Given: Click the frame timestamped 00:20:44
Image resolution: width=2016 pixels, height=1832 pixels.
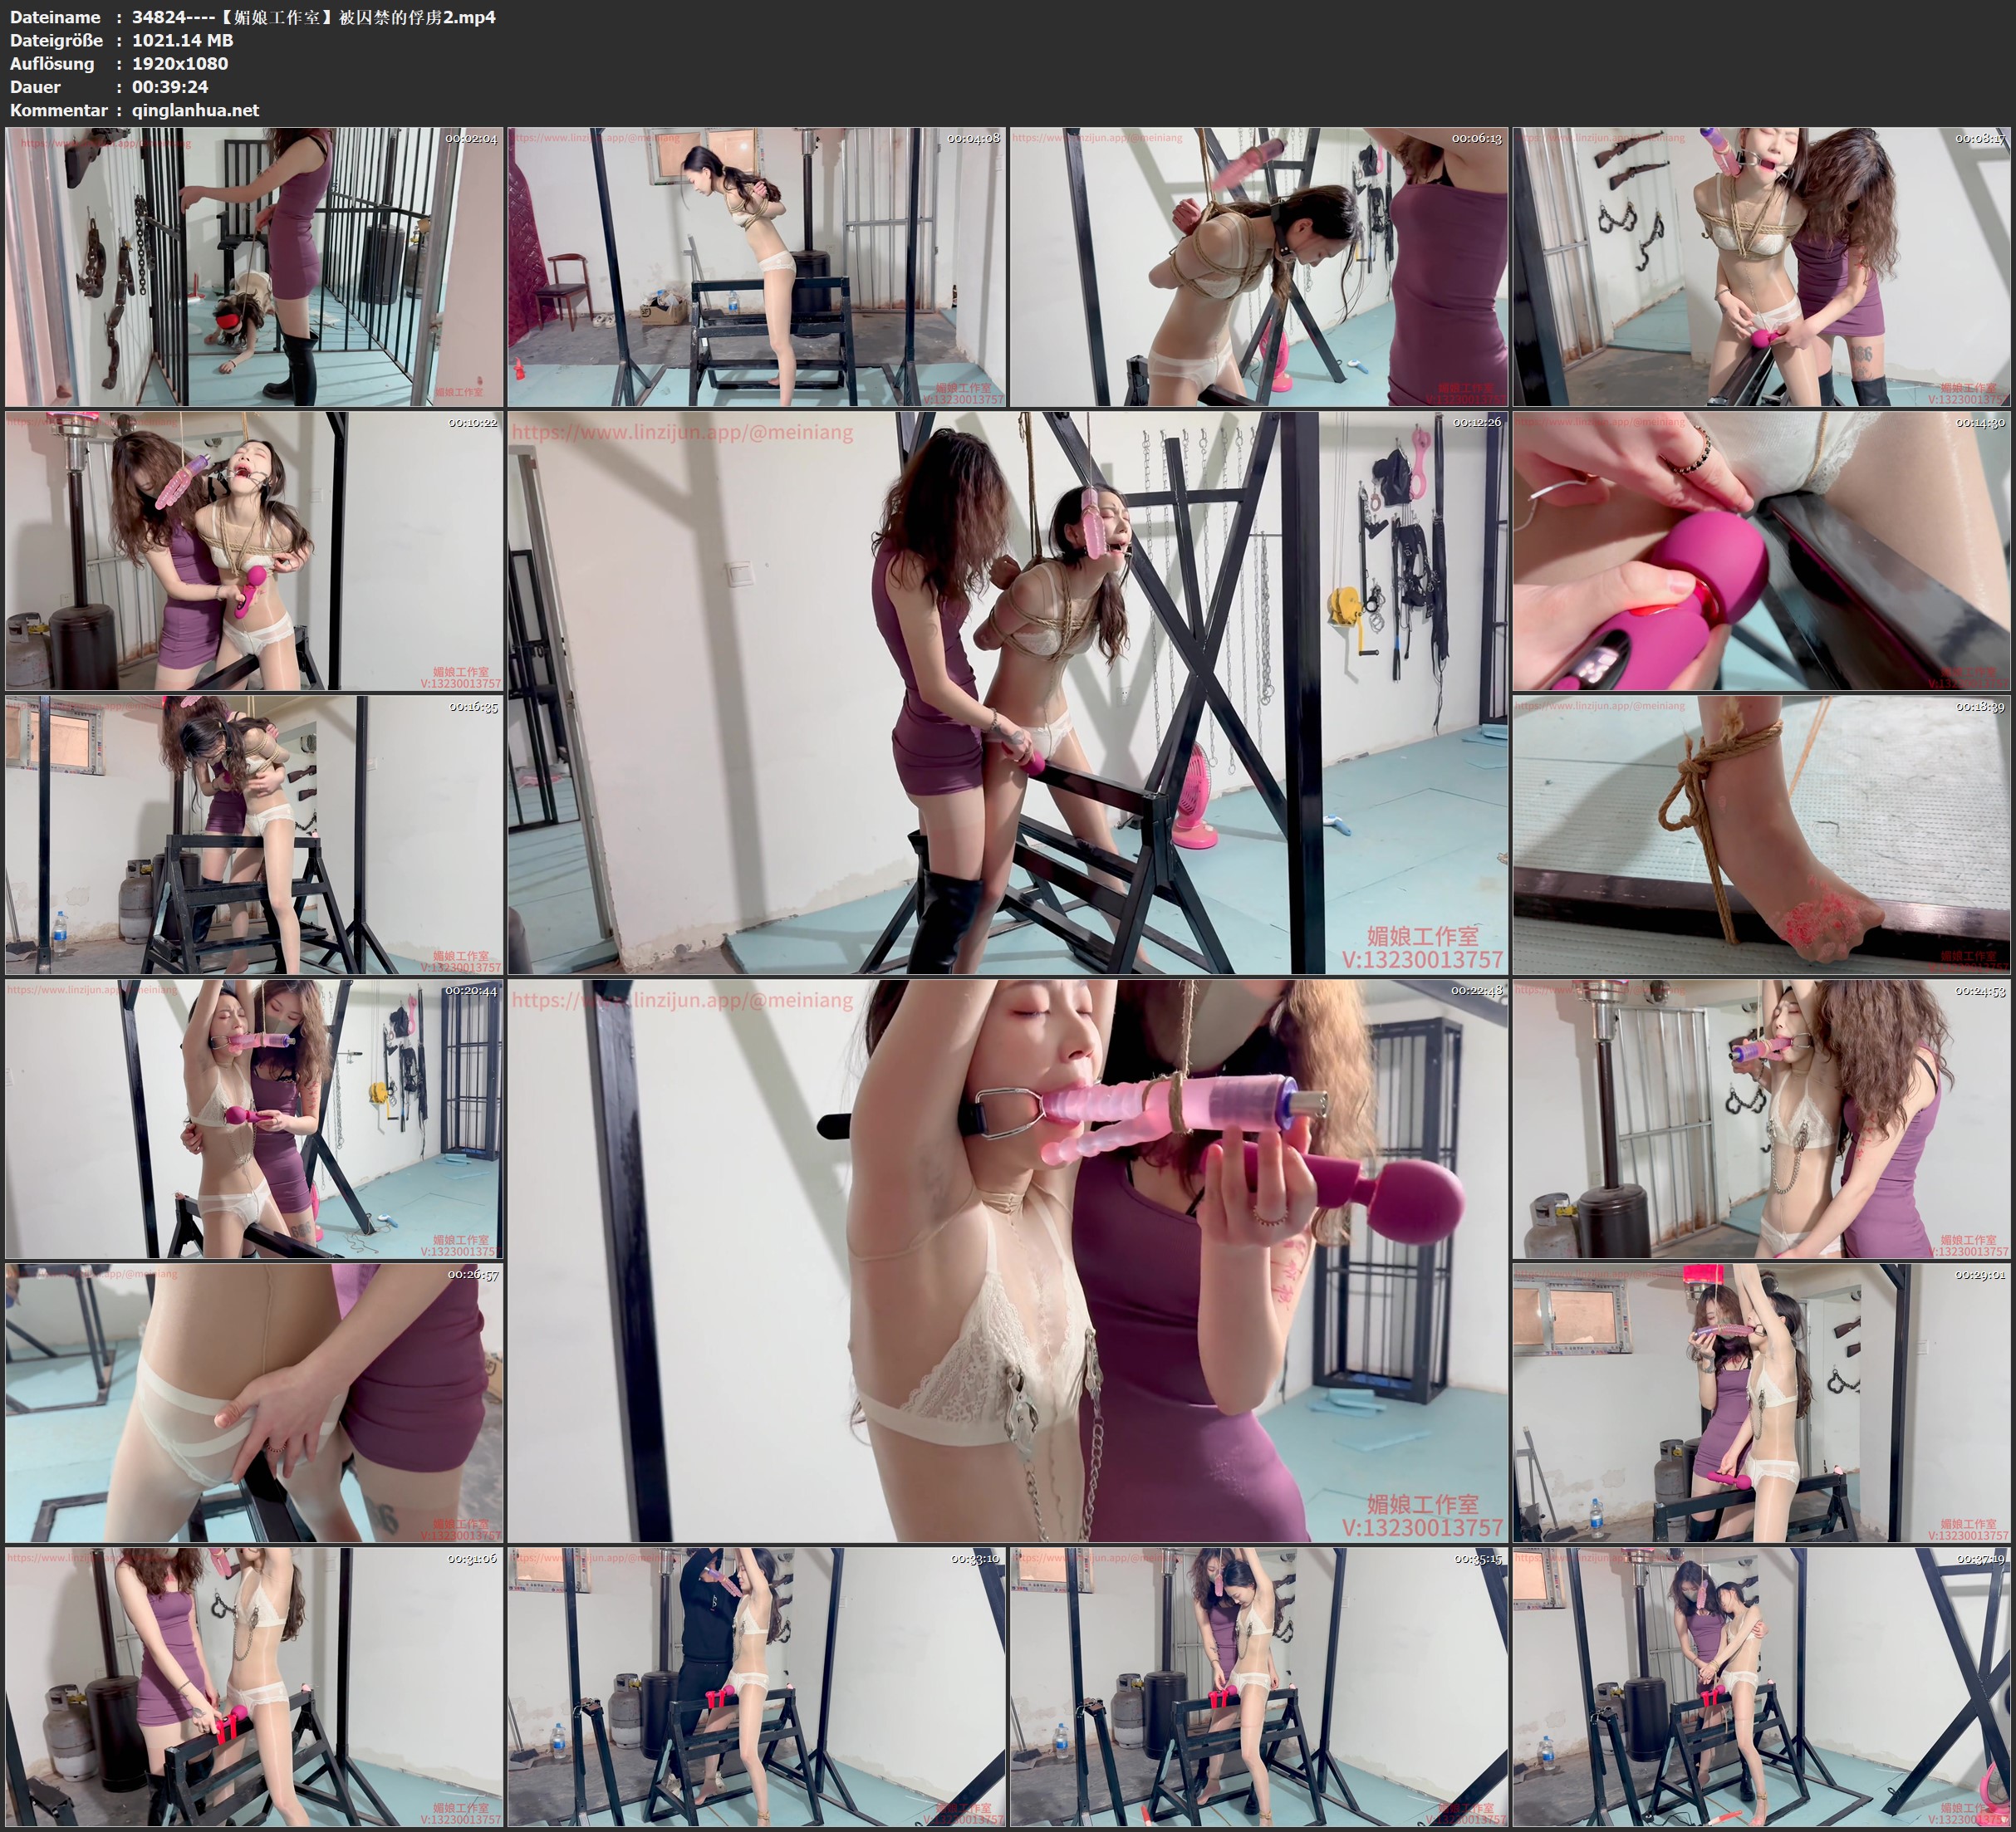Looking at the screenshot, I should pos(254,1119).
